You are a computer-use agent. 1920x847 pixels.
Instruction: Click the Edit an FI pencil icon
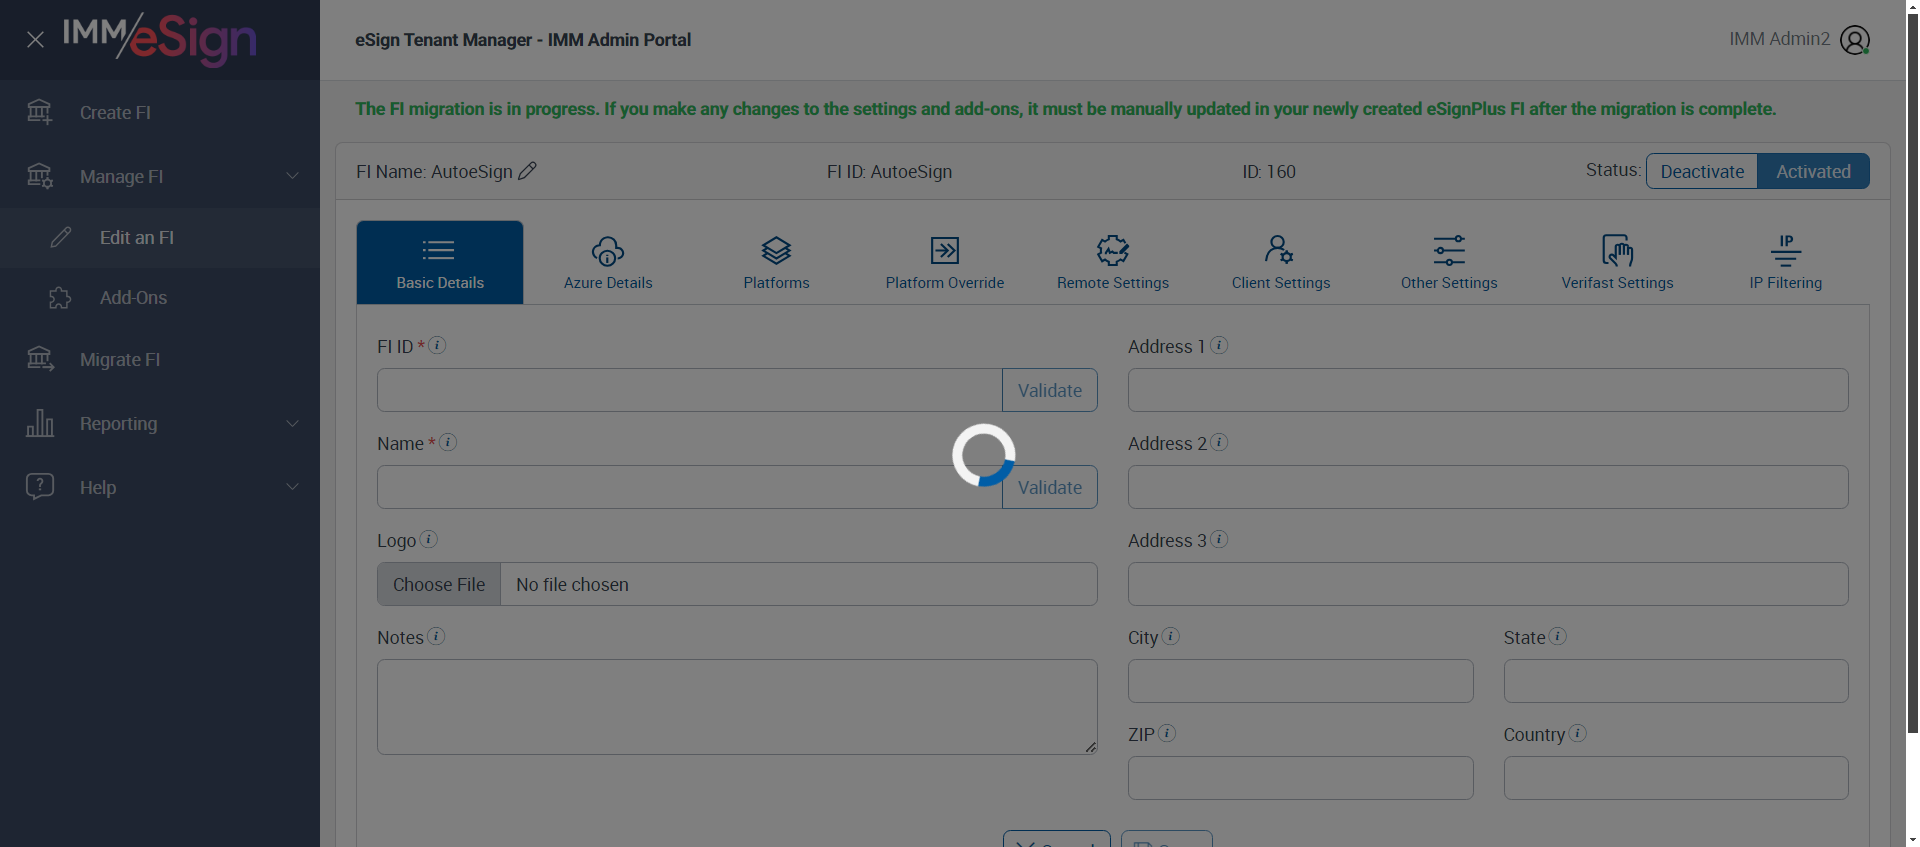coord(61,237)
